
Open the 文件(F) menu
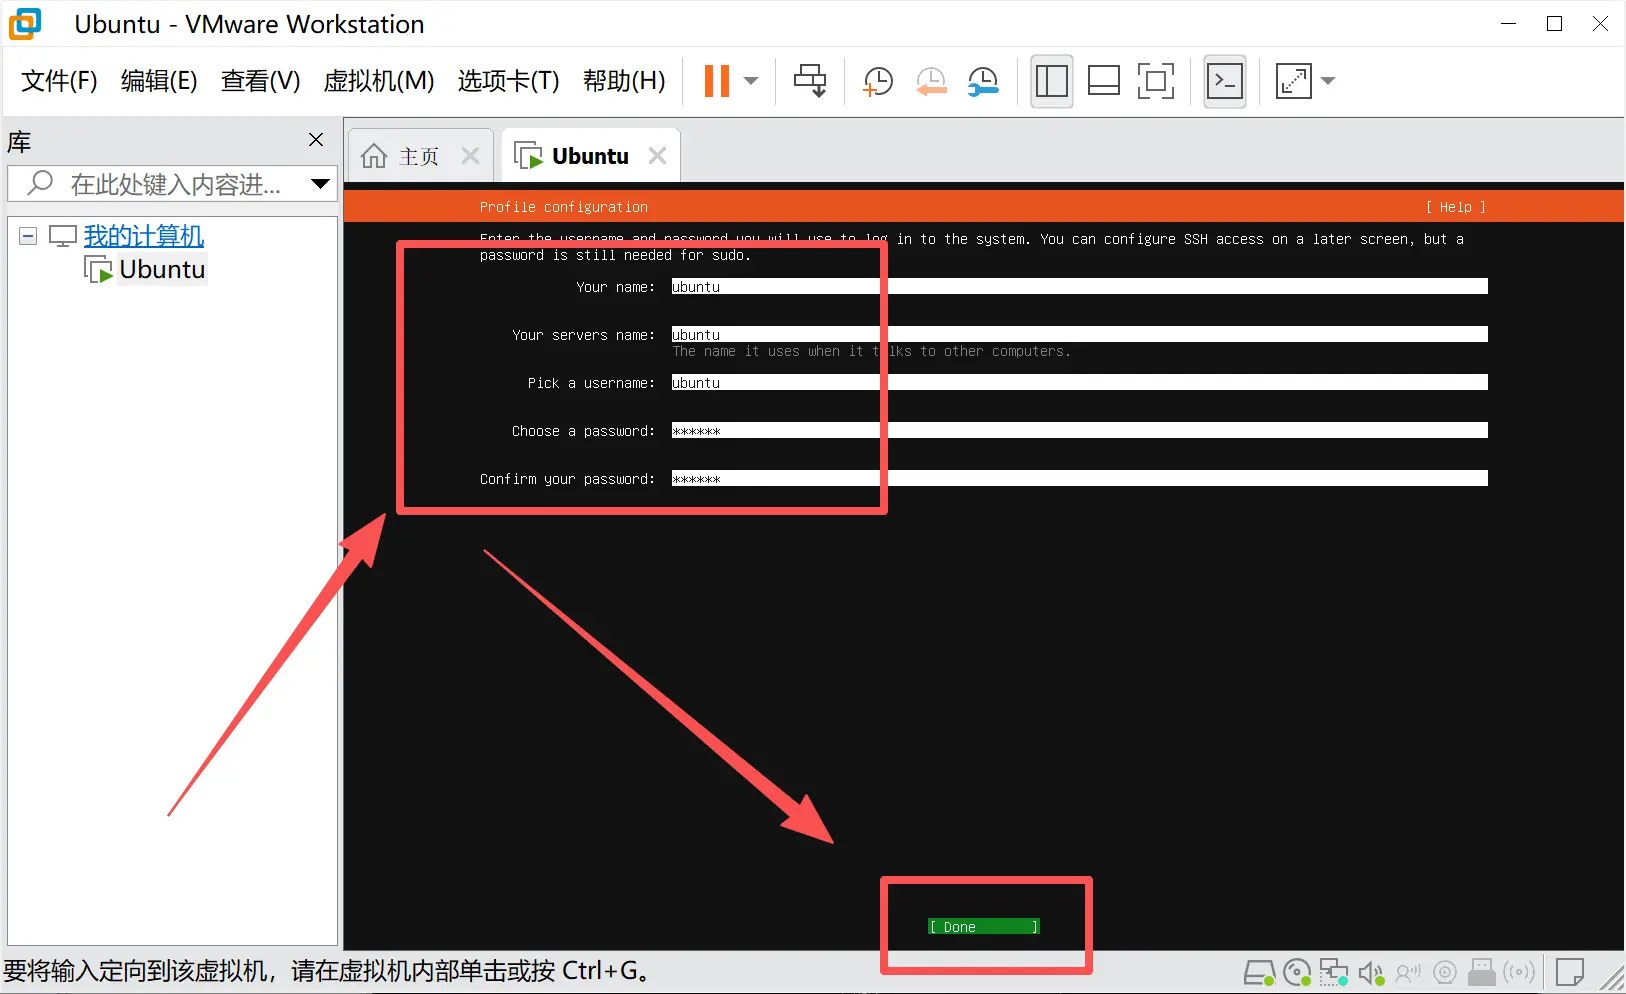pyautogui.click(x=59, y=81)
